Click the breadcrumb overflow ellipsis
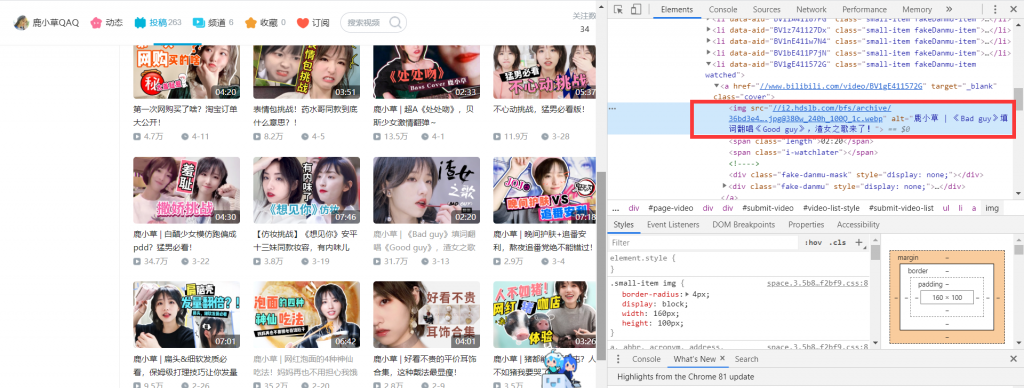Screen dimensions: 1024x388 pyautogui.click(x=615, y=208)
